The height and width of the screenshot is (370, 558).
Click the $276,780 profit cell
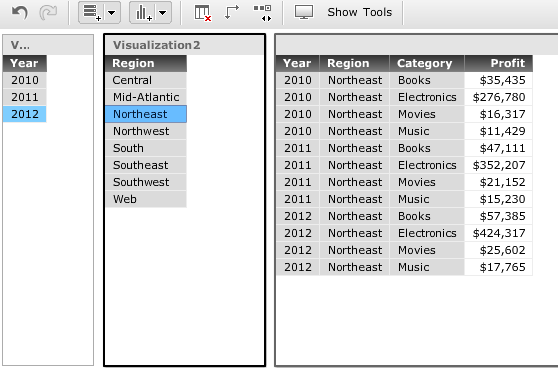click(x=499, y=97)
